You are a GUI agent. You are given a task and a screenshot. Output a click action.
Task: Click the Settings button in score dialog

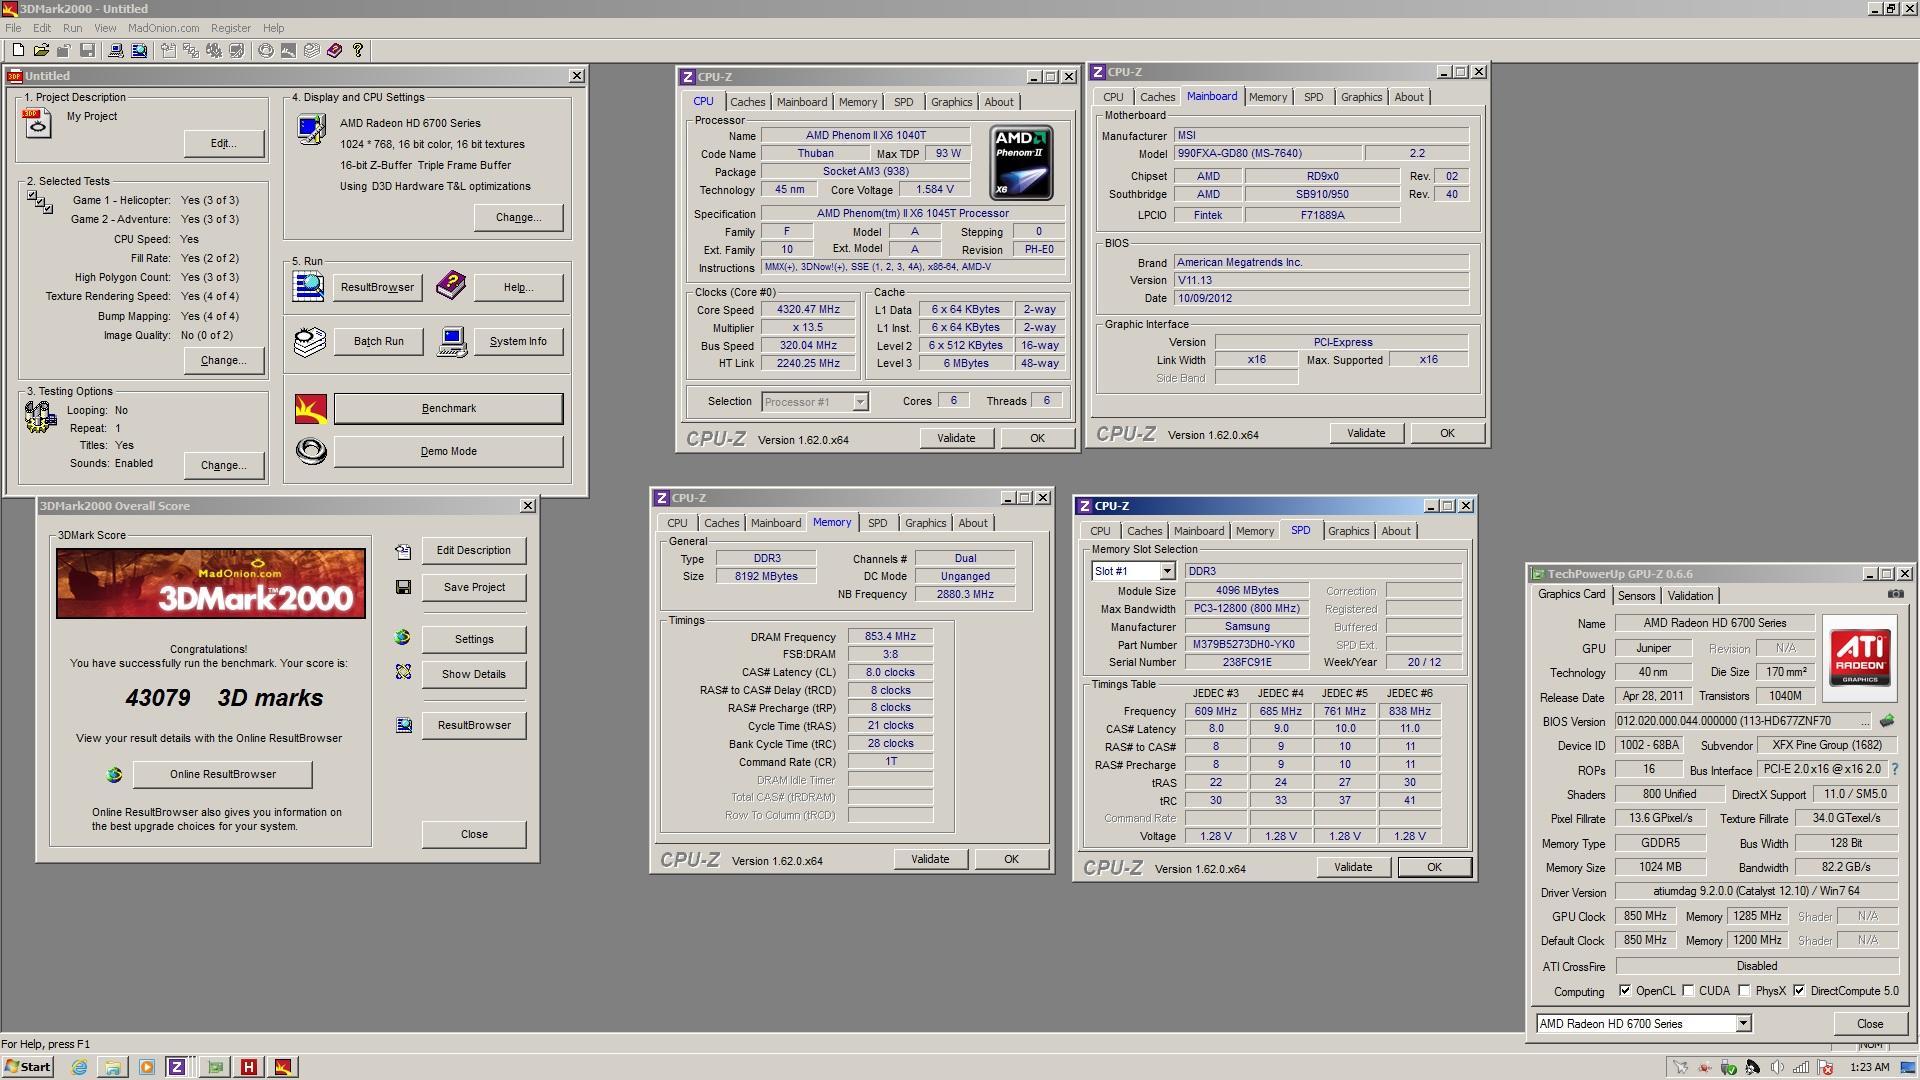coord(474,639)
